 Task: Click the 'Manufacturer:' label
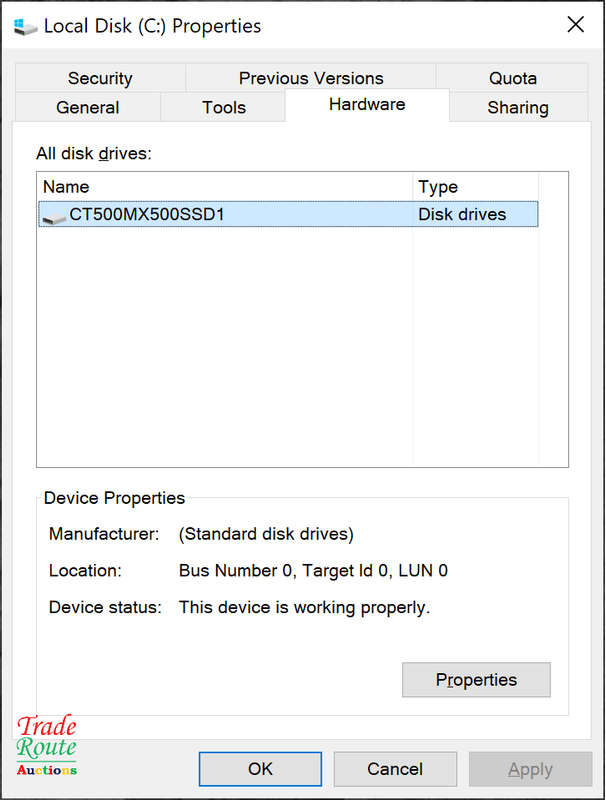tap(104, 534)
